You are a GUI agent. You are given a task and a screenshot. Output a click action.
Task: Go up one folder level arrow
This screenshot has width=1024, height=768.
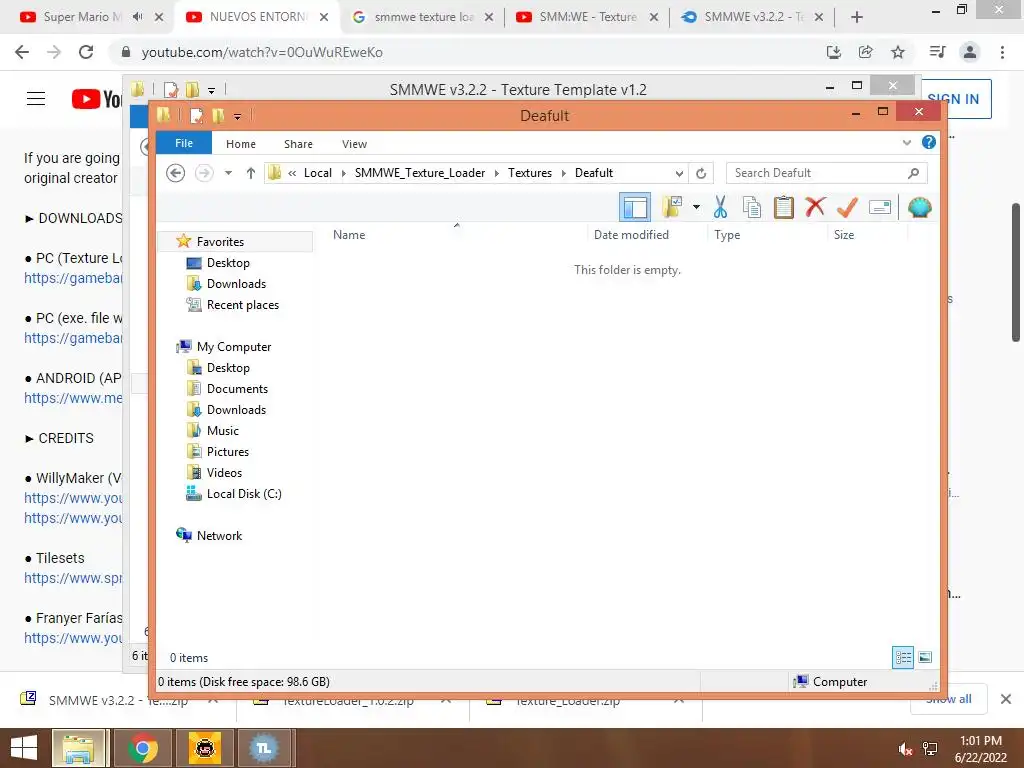pyautogui.click(x=251, y=173)
